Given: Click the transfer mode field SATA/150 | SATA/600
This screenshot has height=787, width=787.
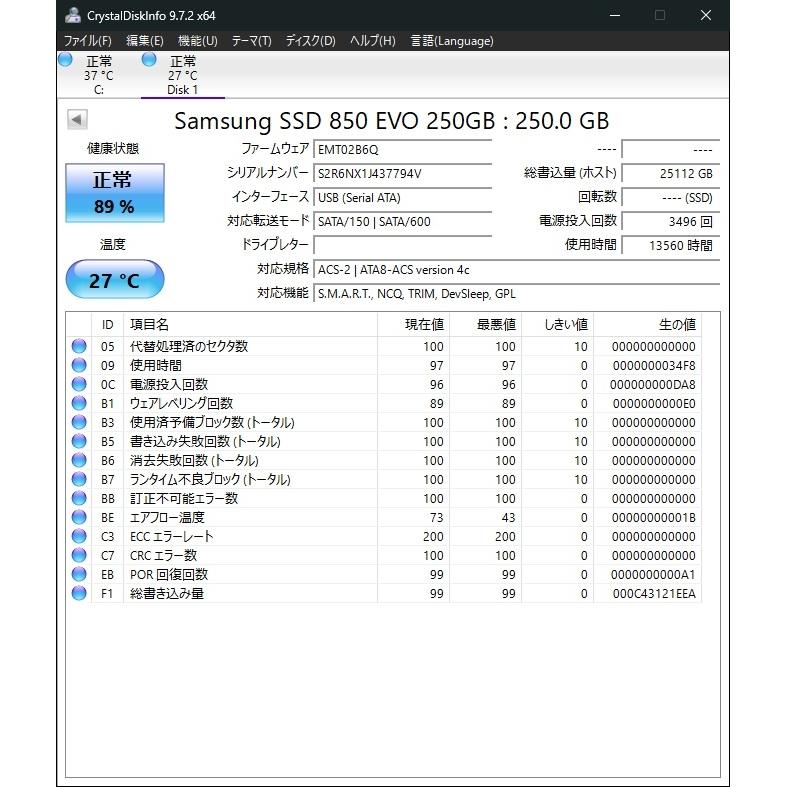Looking at the screenshot, I should point(403,221).
